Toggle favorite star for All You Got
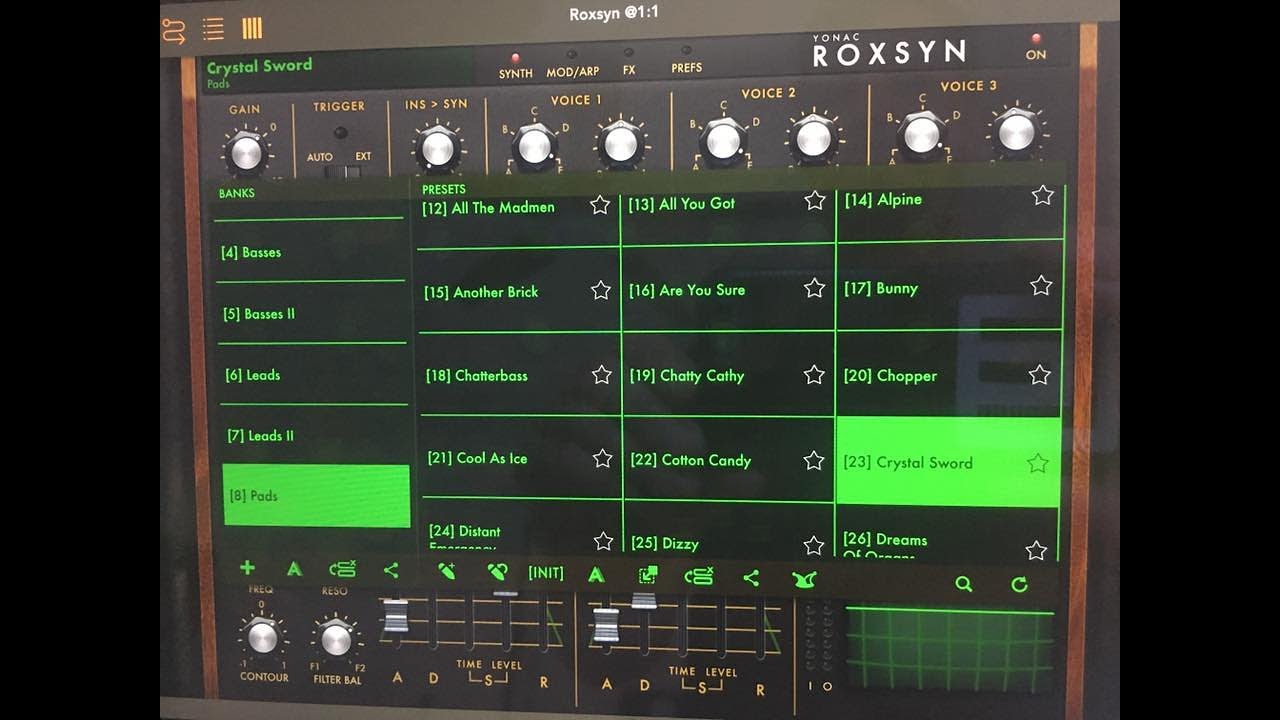This screenshot has height=720, width=1280. (x=815, y=201)
